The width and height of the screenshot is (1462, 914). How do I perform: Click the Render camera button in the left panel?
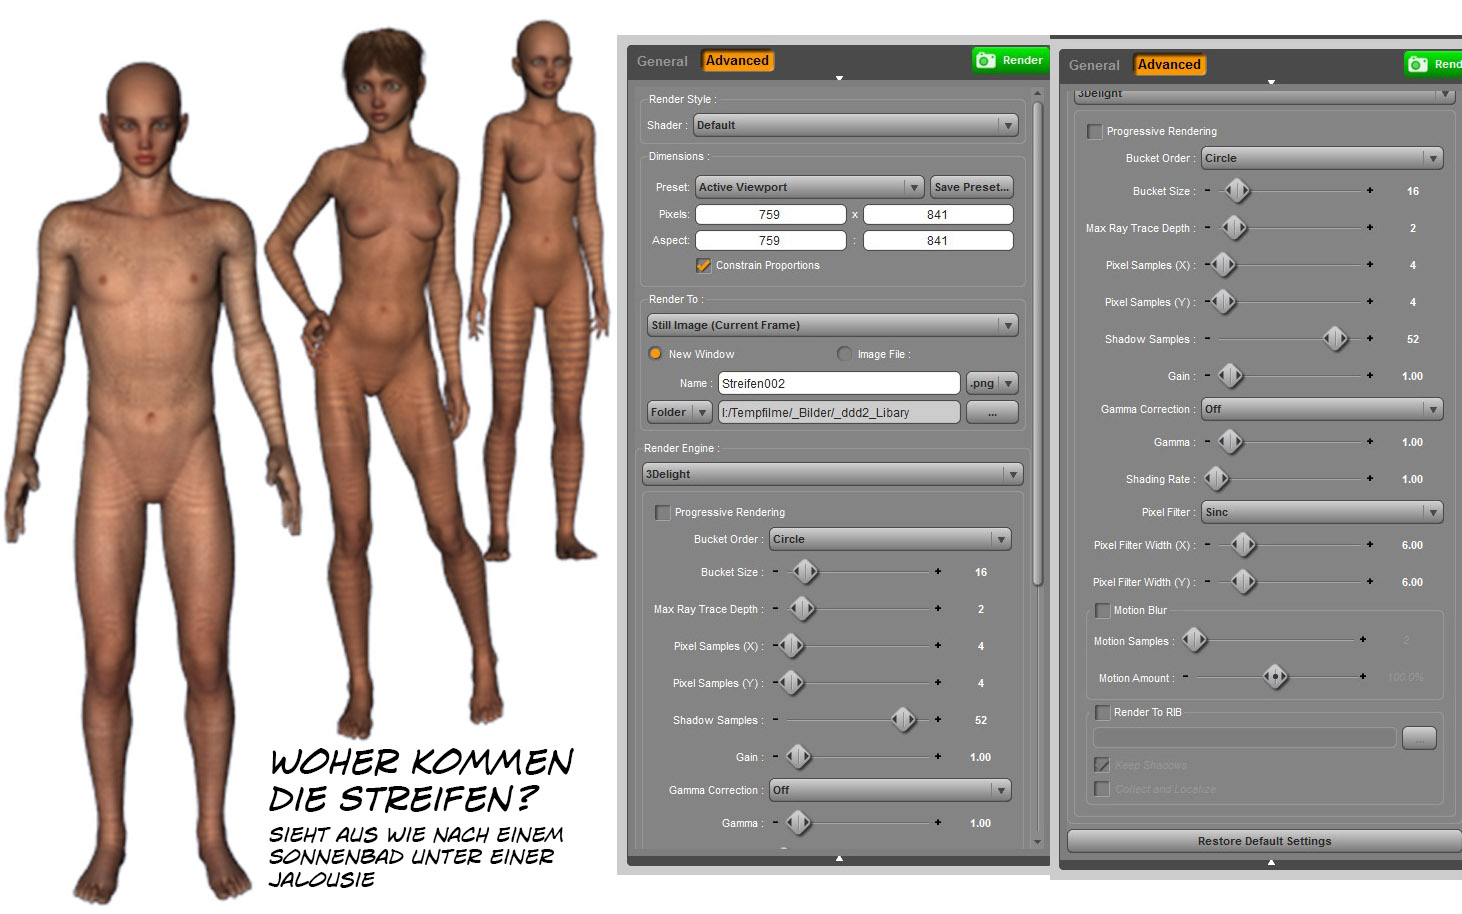pos(1010,60)
